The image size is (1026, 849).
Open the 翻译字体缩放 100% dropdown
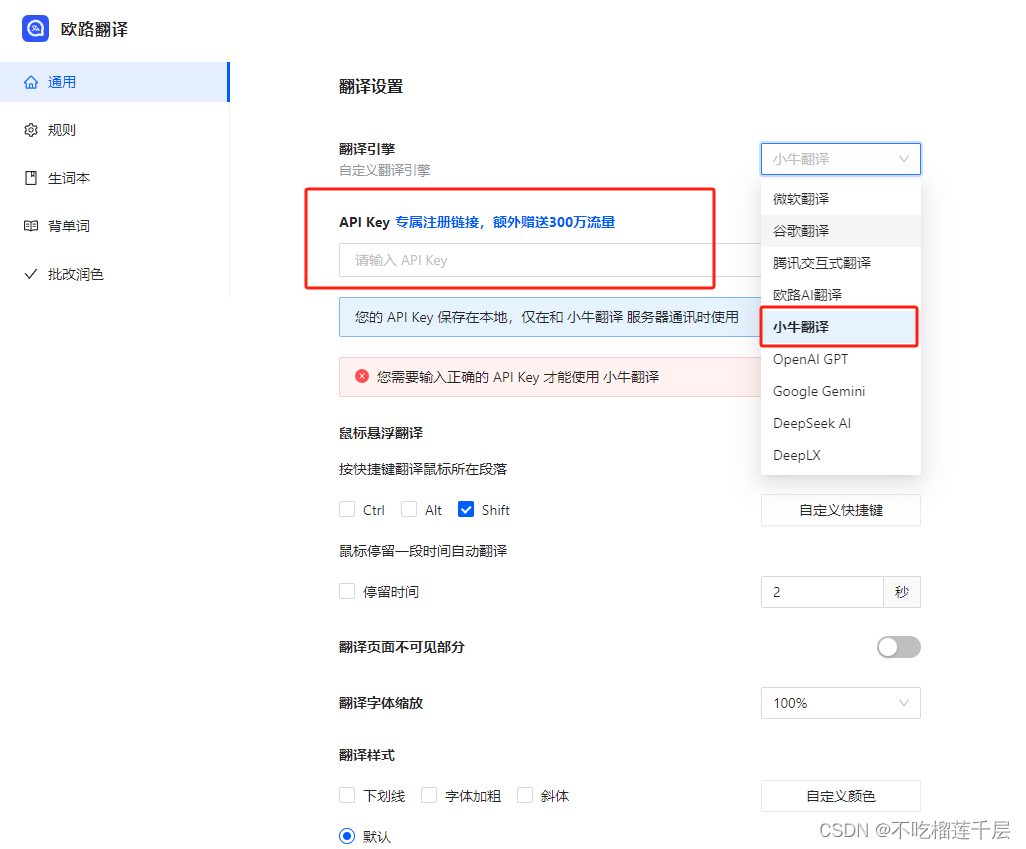point(840,703)
